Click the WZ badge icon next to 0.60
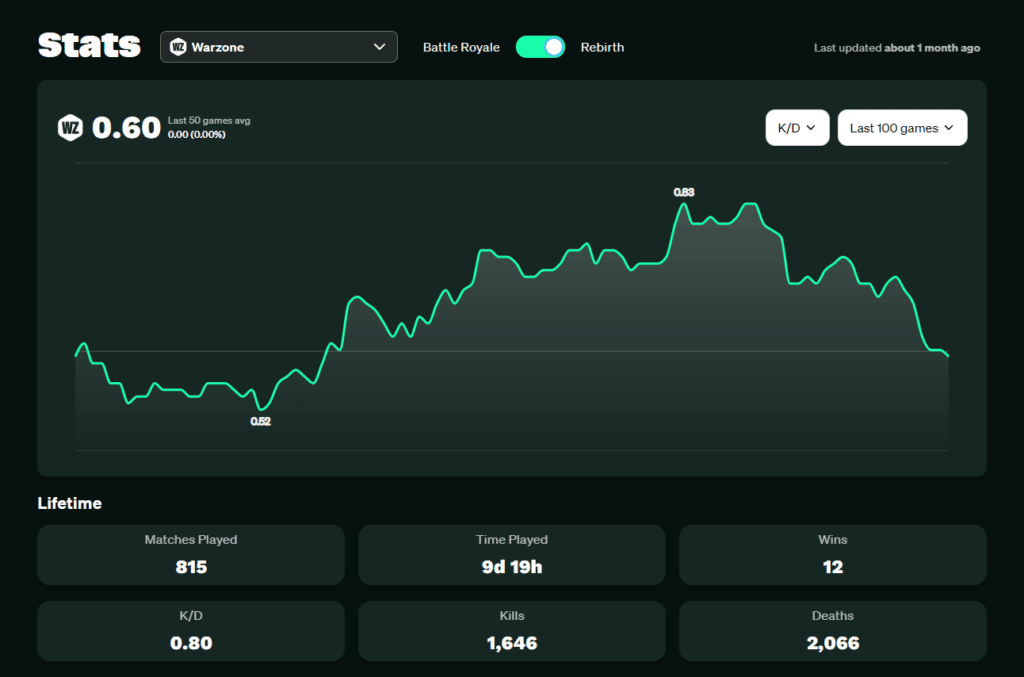This screenshot has width=1024, height=677. click(x=70, y=127)
